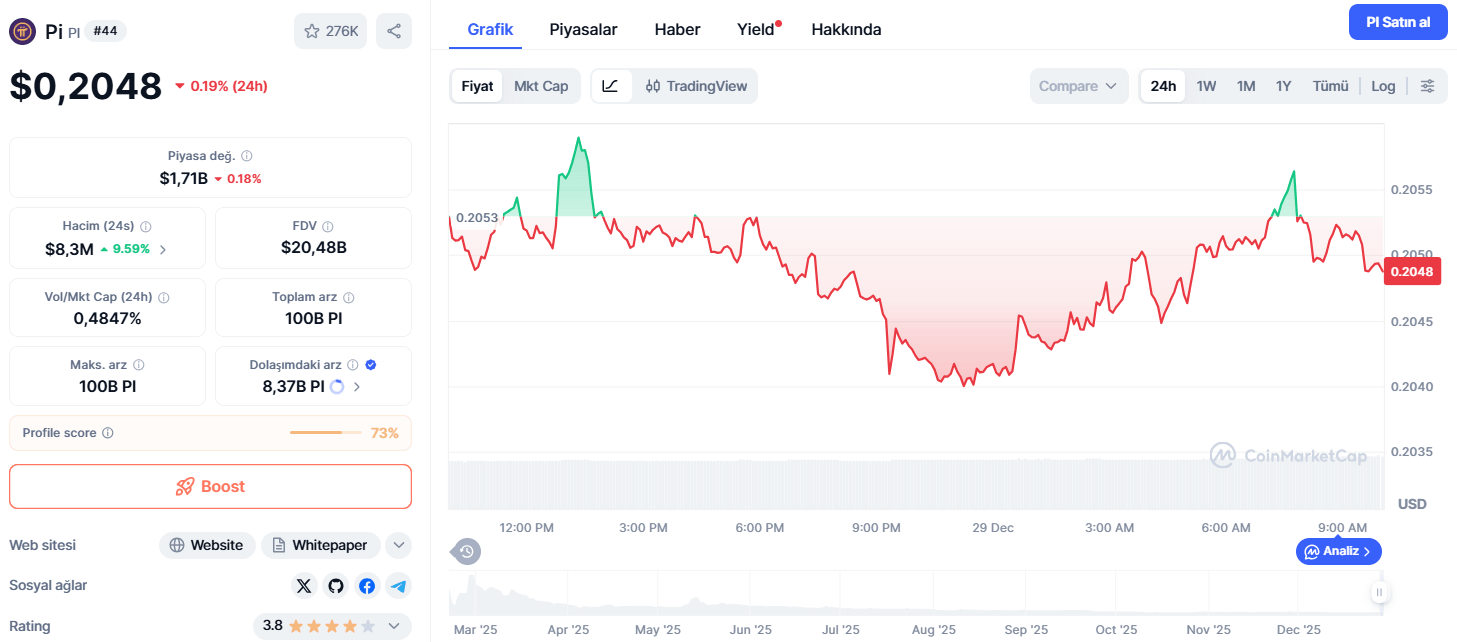Expand Dolaşımdaki arz details chevron
Screen dimensions: 1457x642
tap(357, 387)
